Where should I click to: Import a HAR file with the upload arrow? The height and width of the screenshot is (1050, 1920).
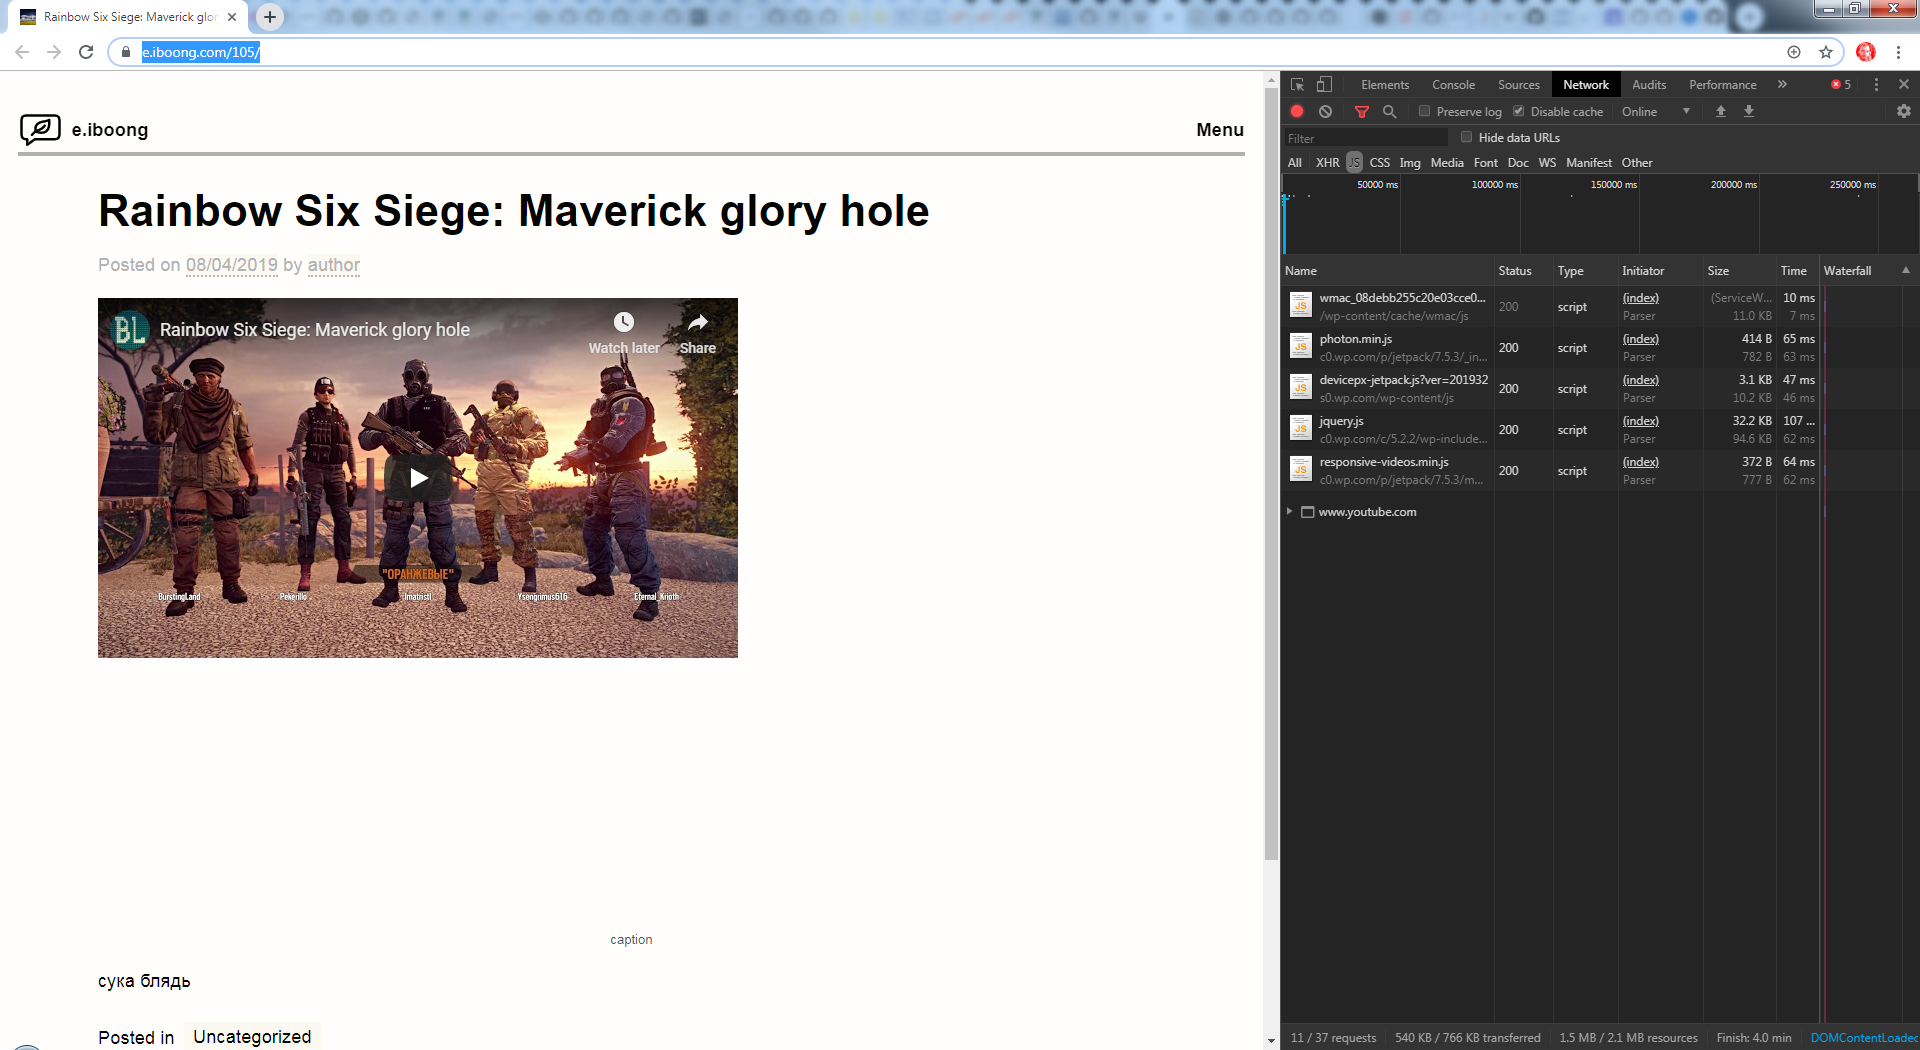tap(1721, 111)
